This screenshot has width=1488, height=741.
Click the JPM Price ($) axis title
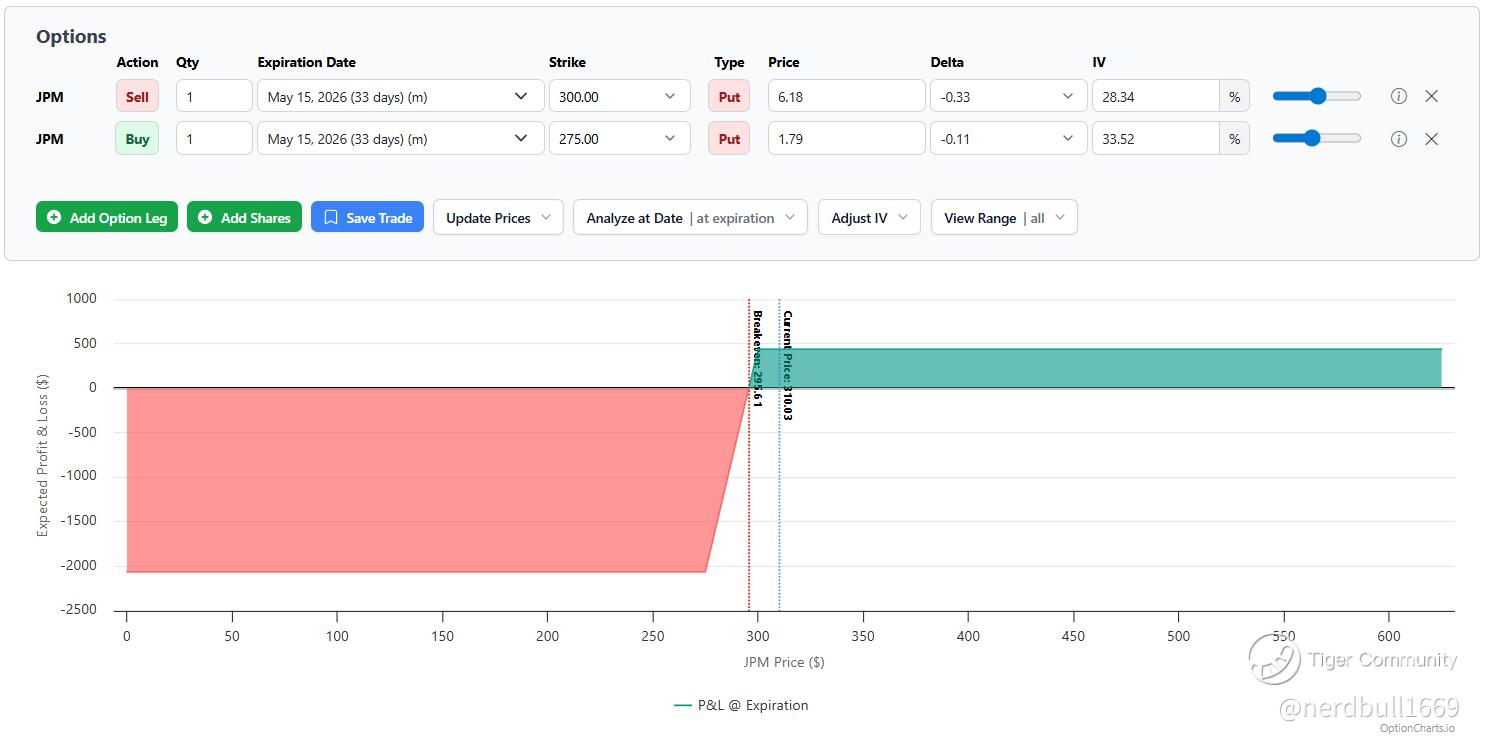(784, 662)
